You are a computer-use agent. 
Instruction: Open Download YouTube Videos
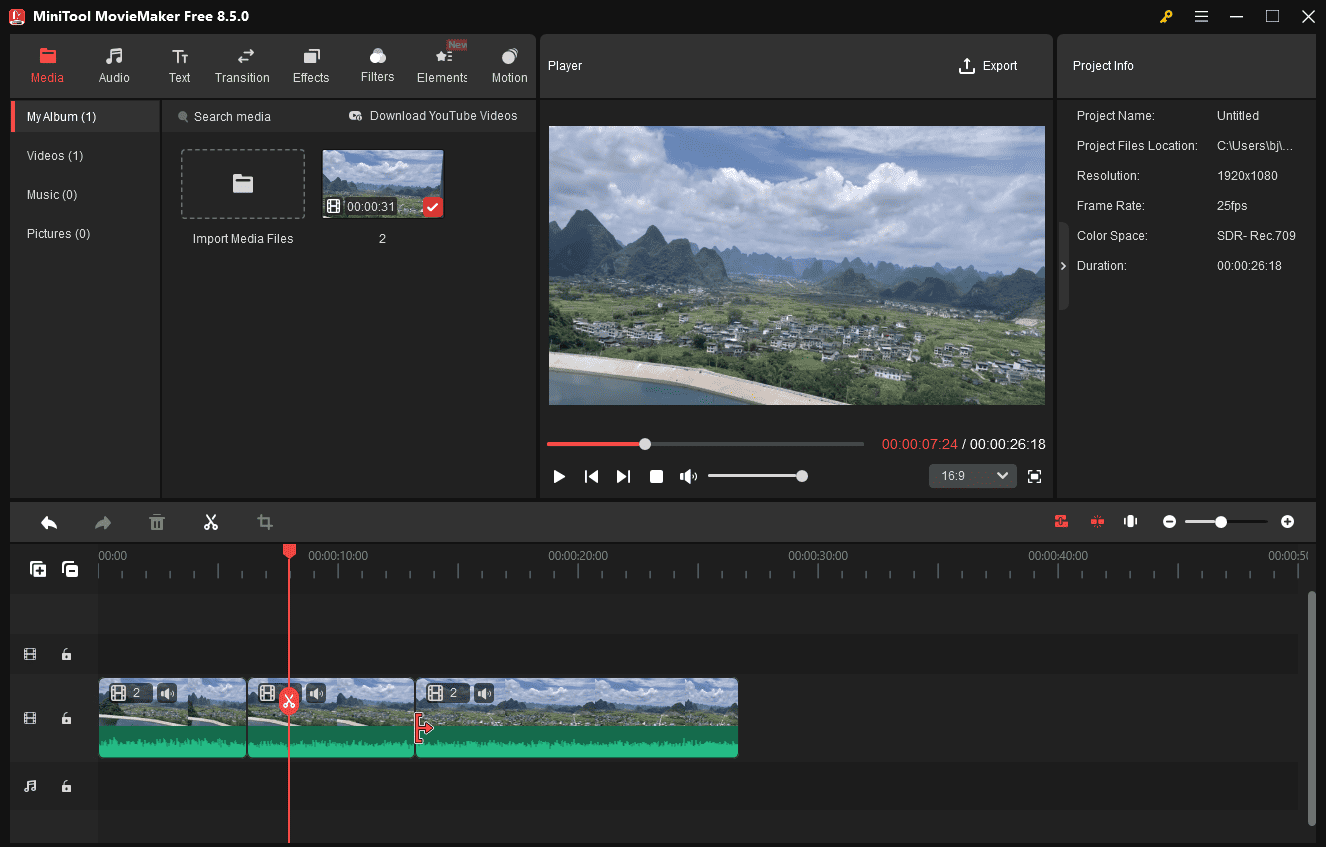(433, 115)
